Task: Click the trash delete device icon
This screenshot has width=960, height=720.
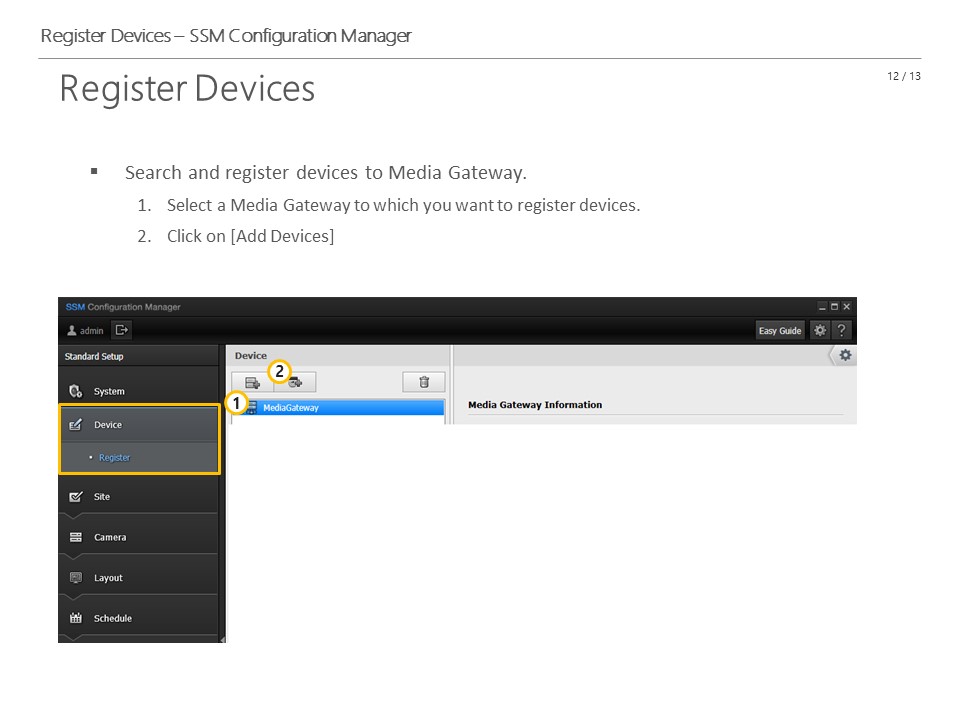Action: point(424,382)
